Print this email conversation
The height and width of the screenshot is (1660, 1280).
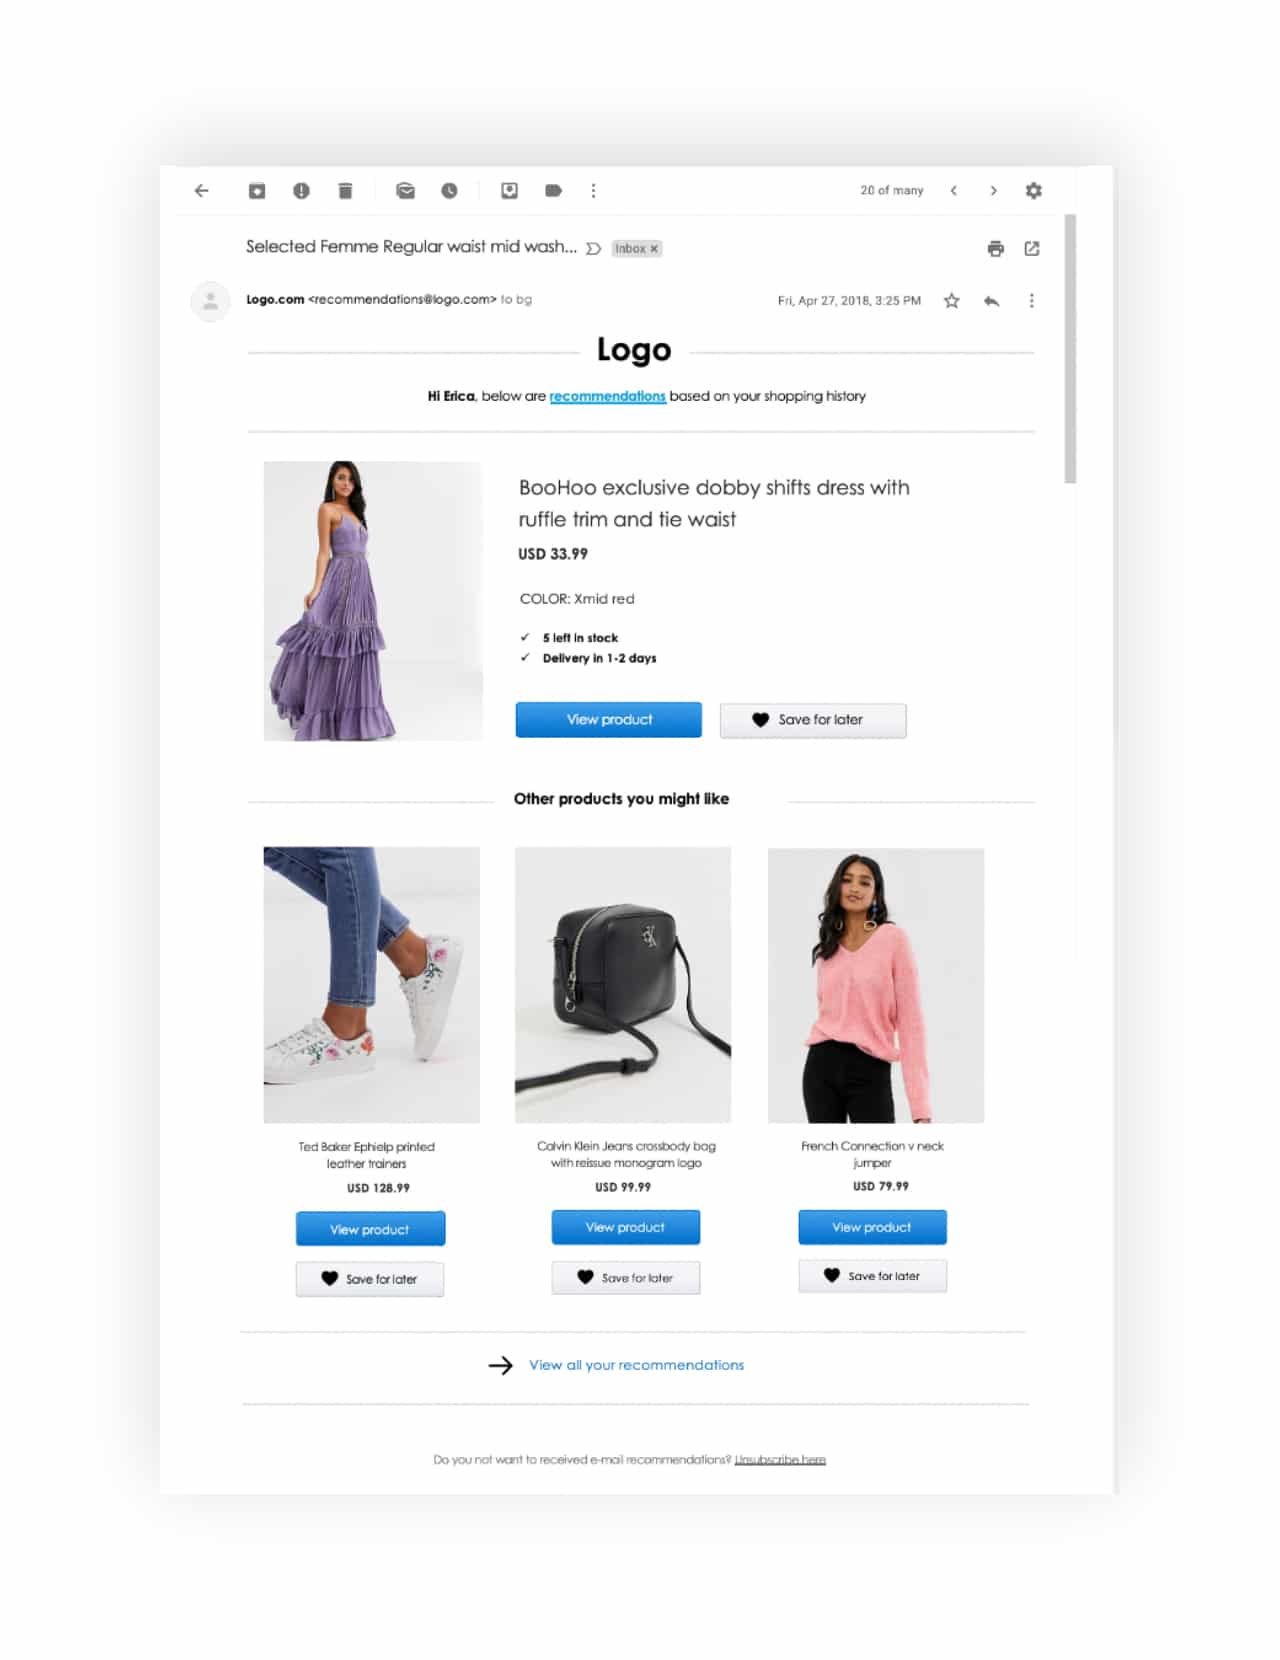(995, 249)
